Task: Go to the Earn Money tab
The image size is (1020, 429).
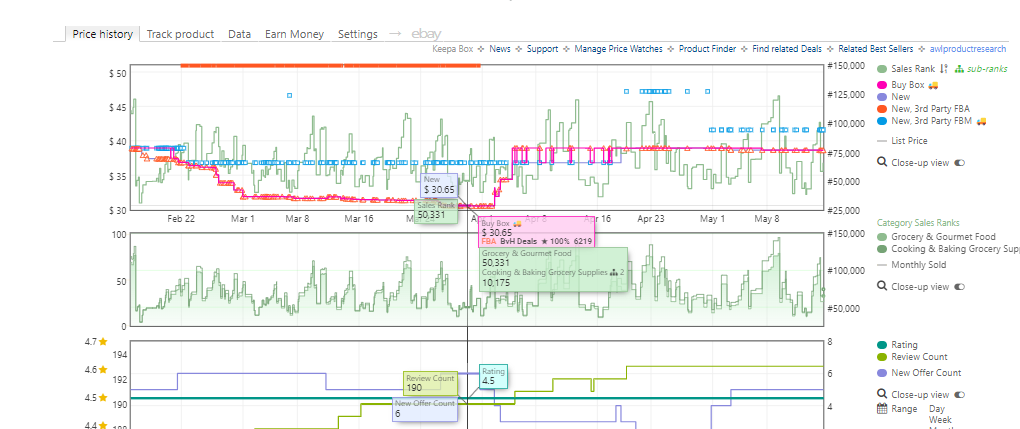Action: (x=294, y=35)
